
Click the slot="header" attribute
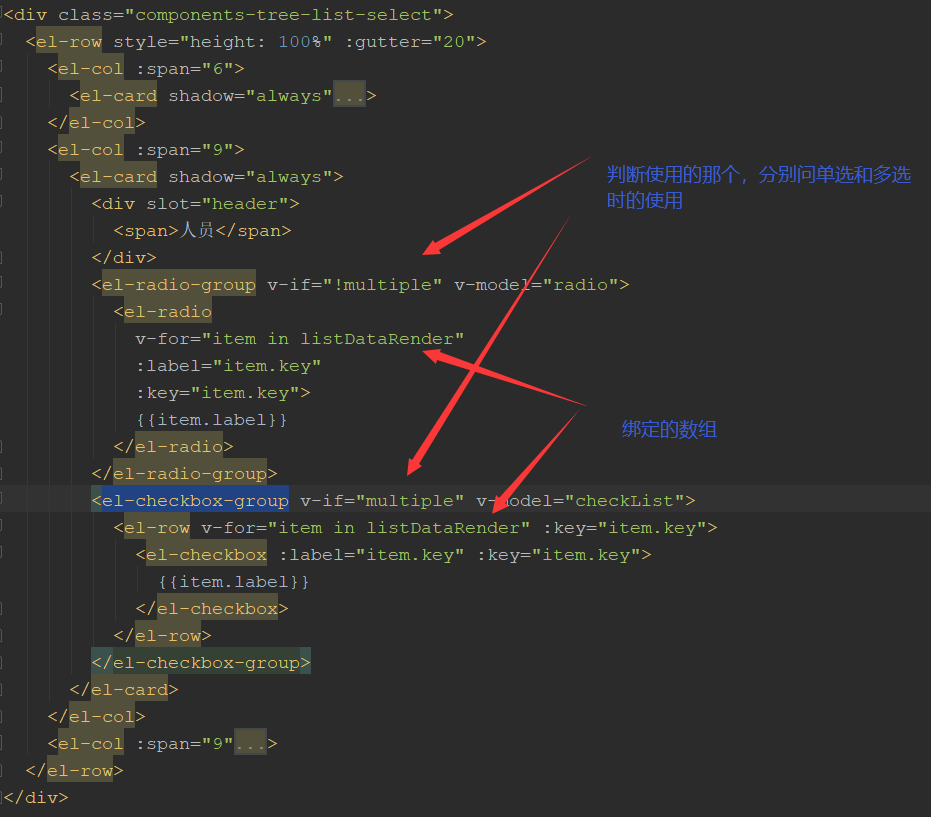[x=217, y=204]
